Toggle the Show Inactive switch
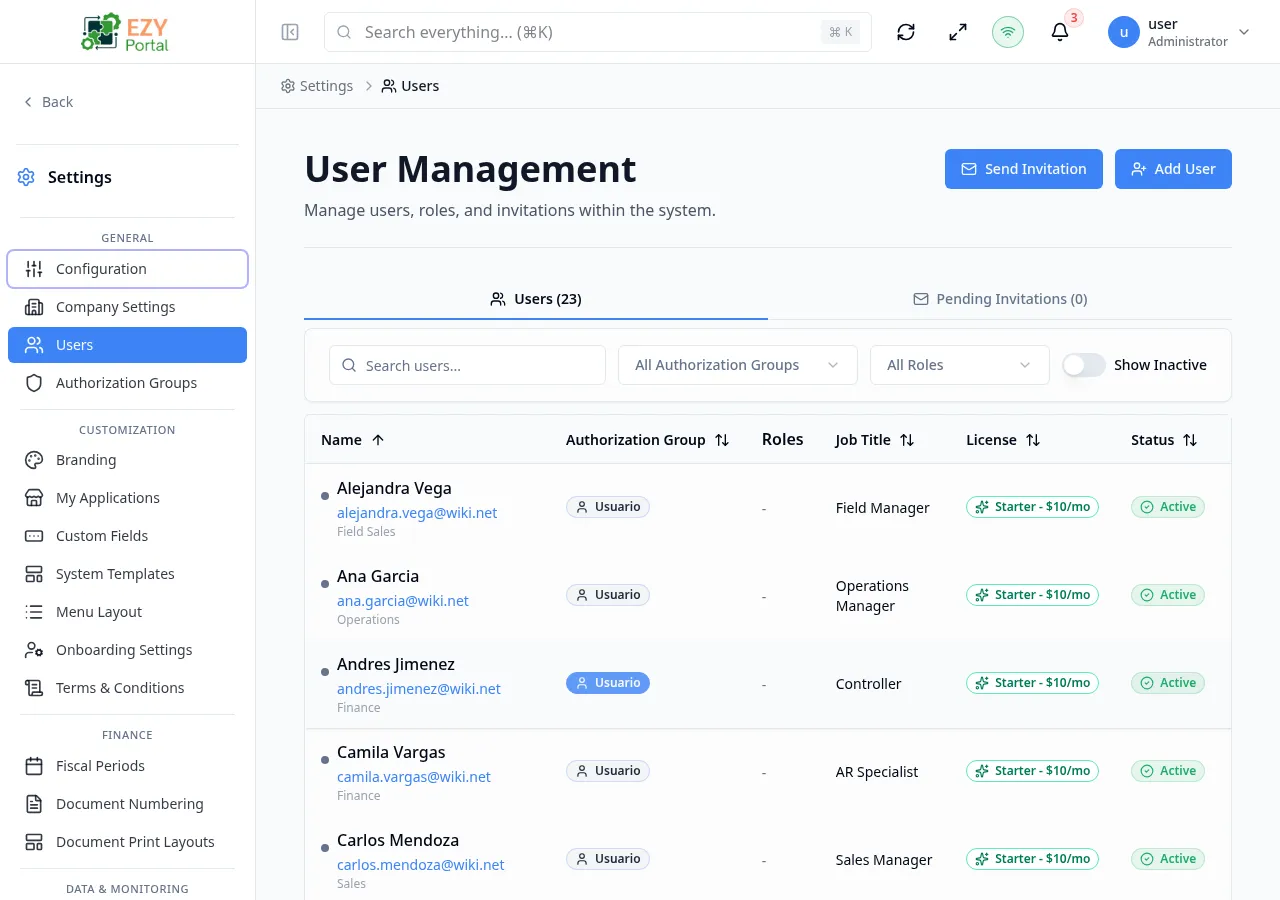1280x900 pixels. click(1084, 365)
